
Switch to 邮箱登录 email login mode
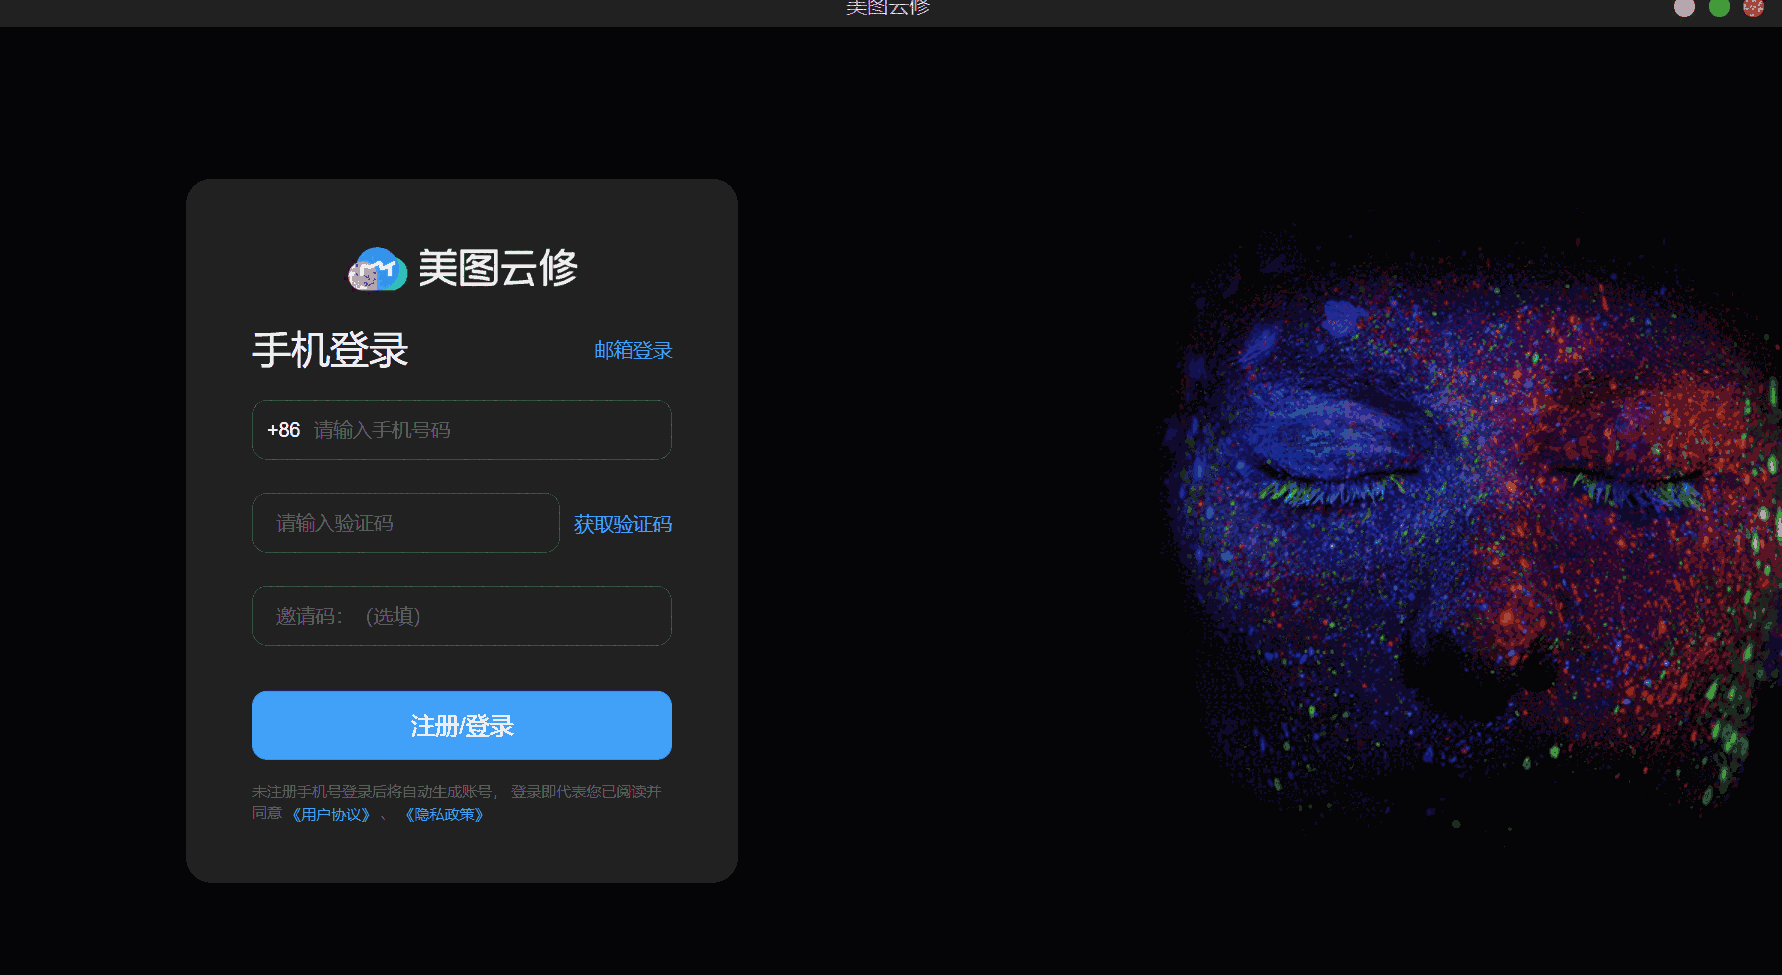click(x=632, y=350)
